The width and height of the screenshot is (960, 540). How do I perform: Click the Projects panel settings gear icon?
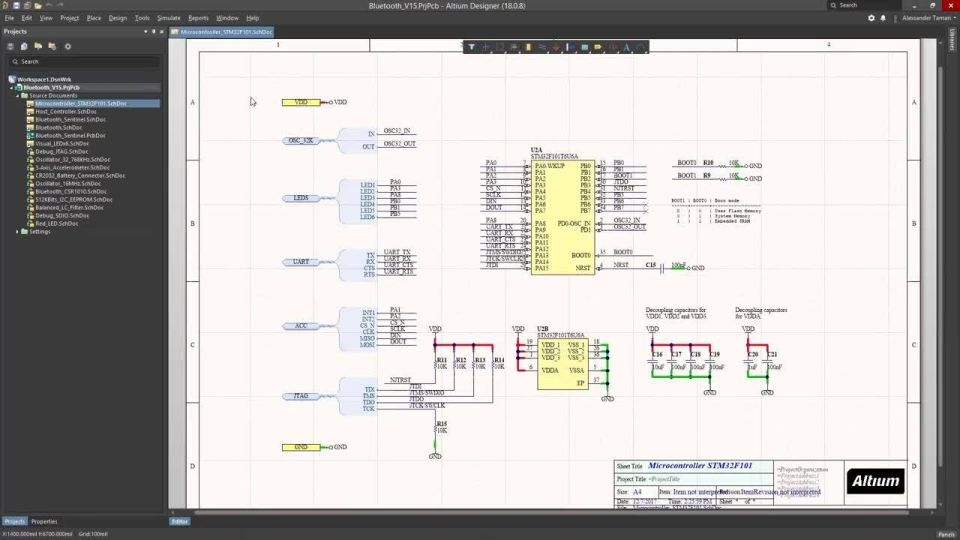68,47
